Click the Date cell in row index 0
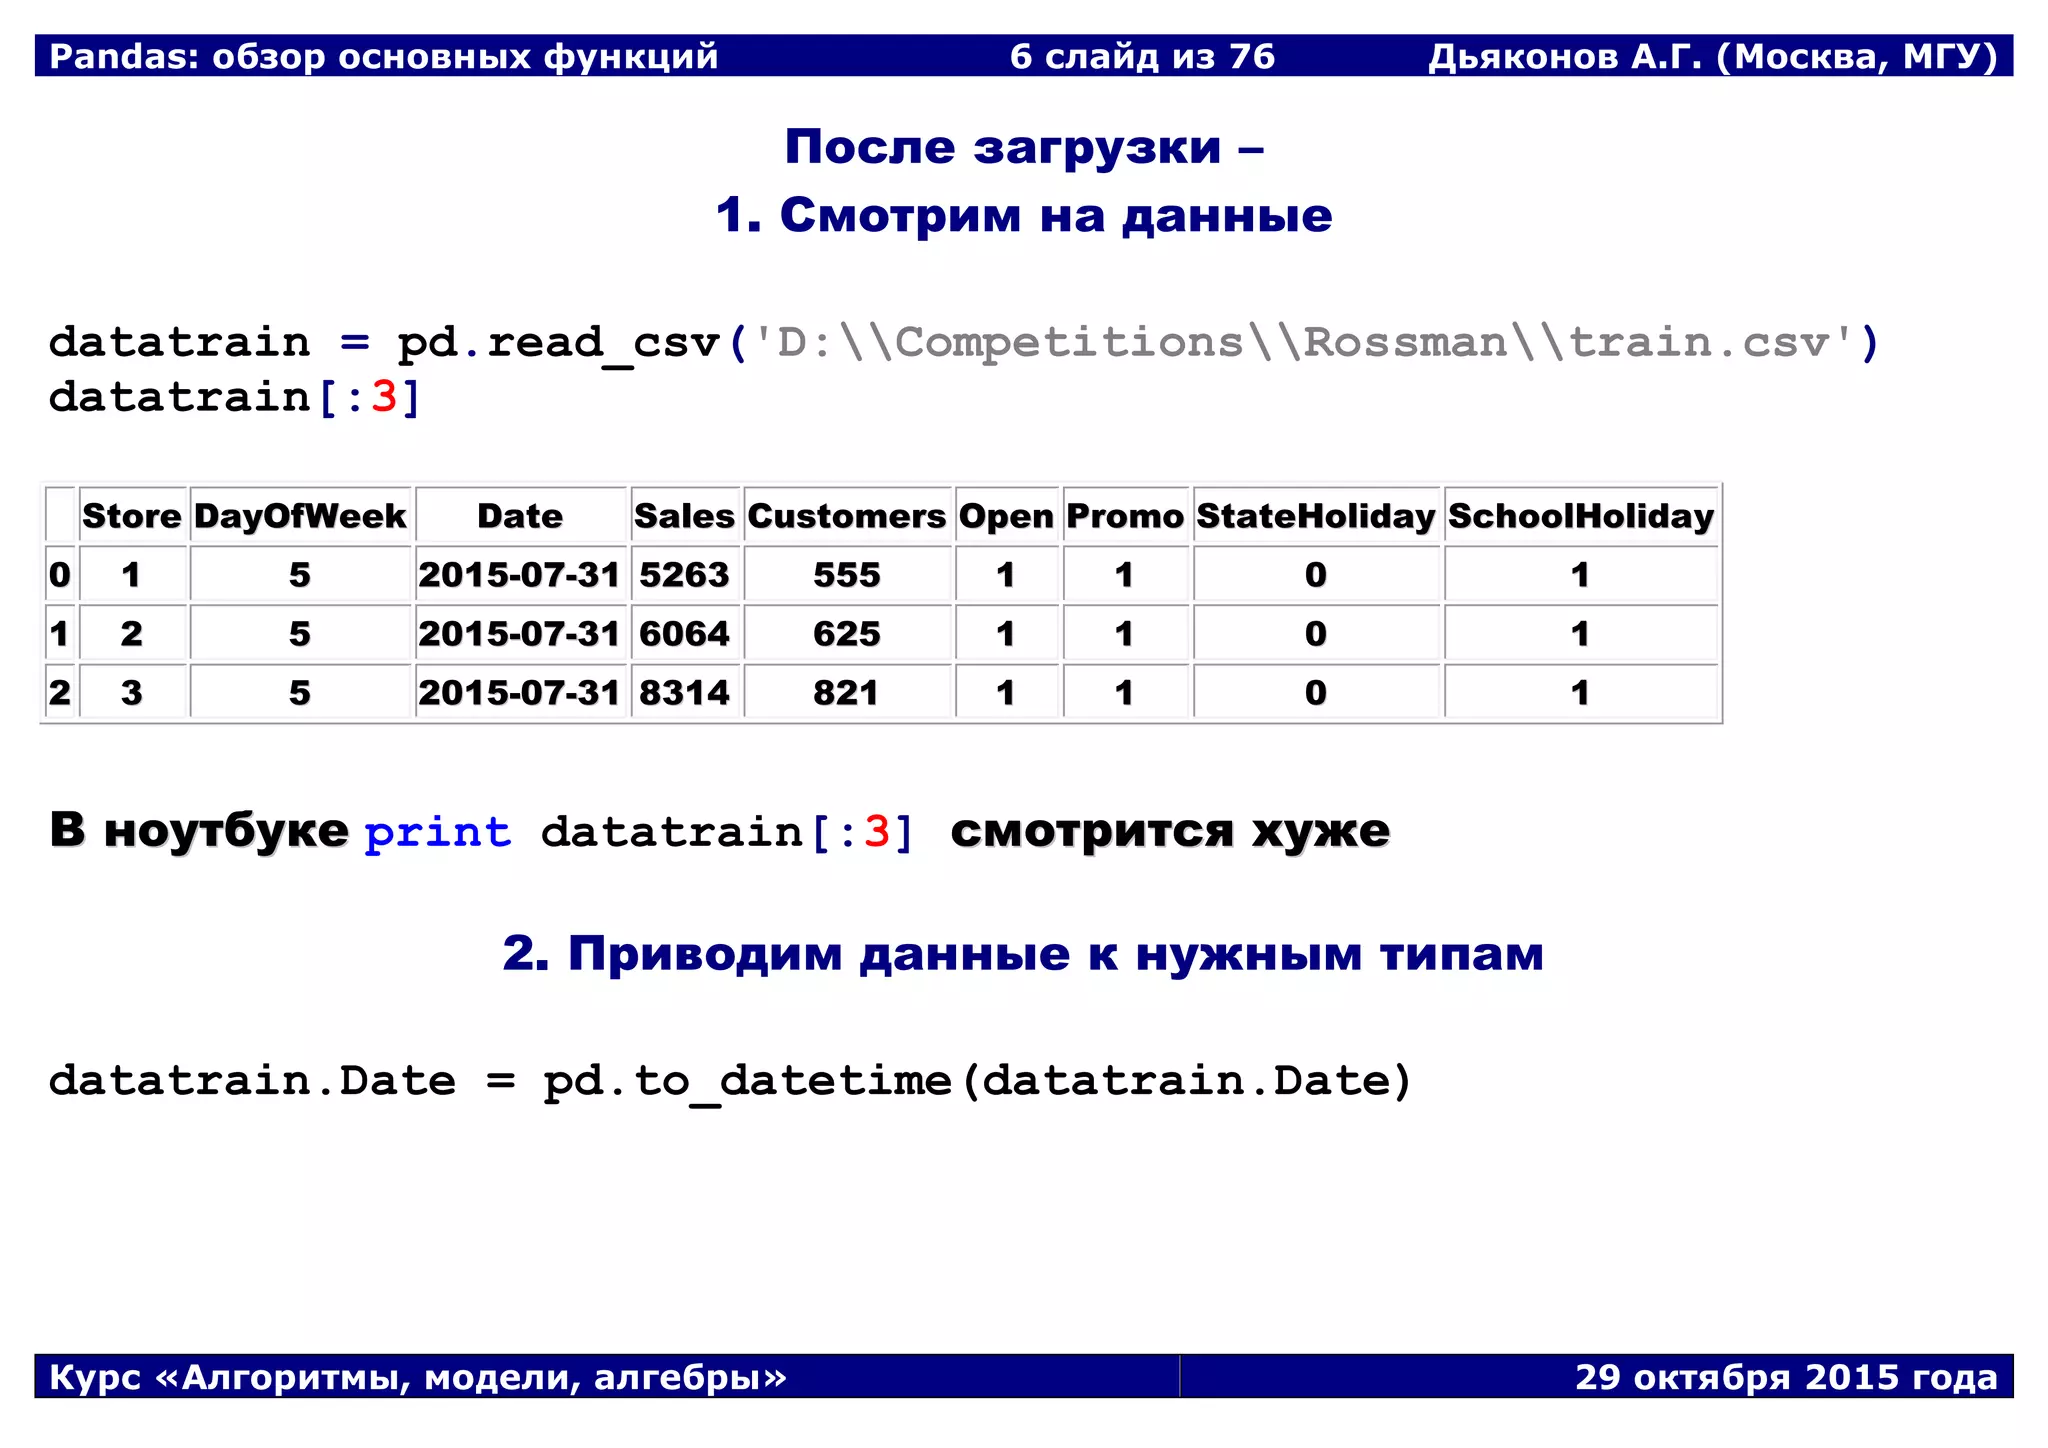2048x1448 pixels. (520, 575)
